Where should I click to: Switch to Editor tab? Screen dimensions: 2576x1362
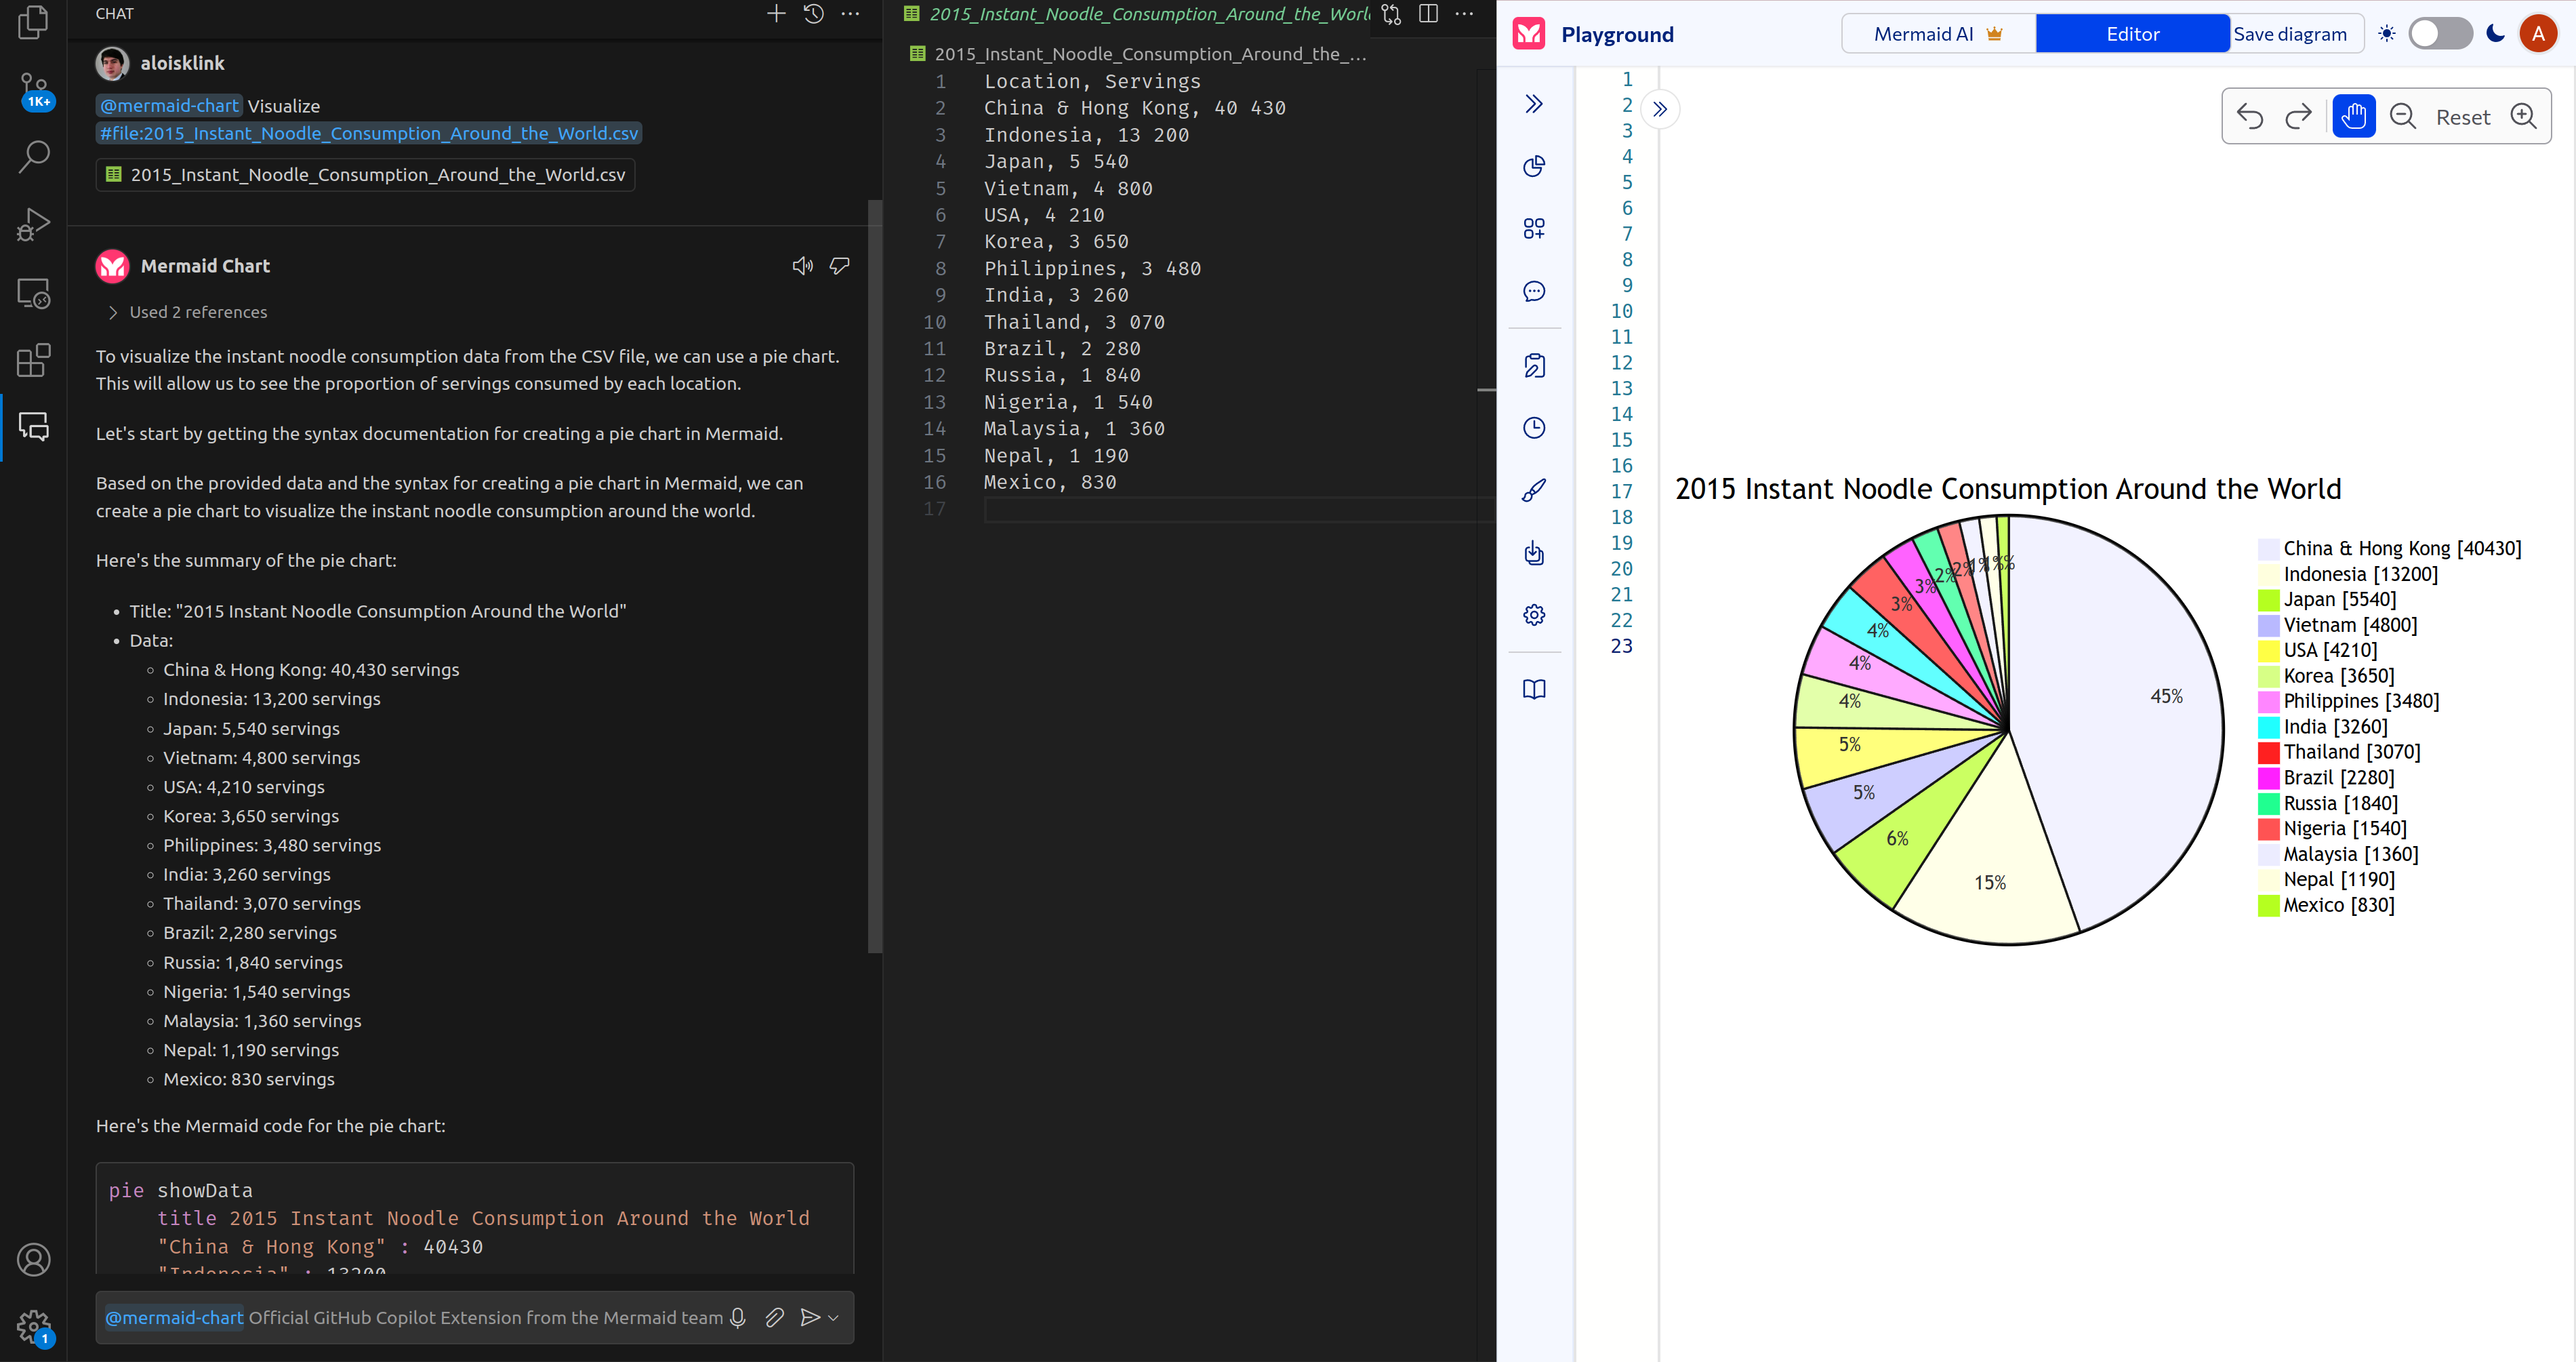pos(2132,34)
